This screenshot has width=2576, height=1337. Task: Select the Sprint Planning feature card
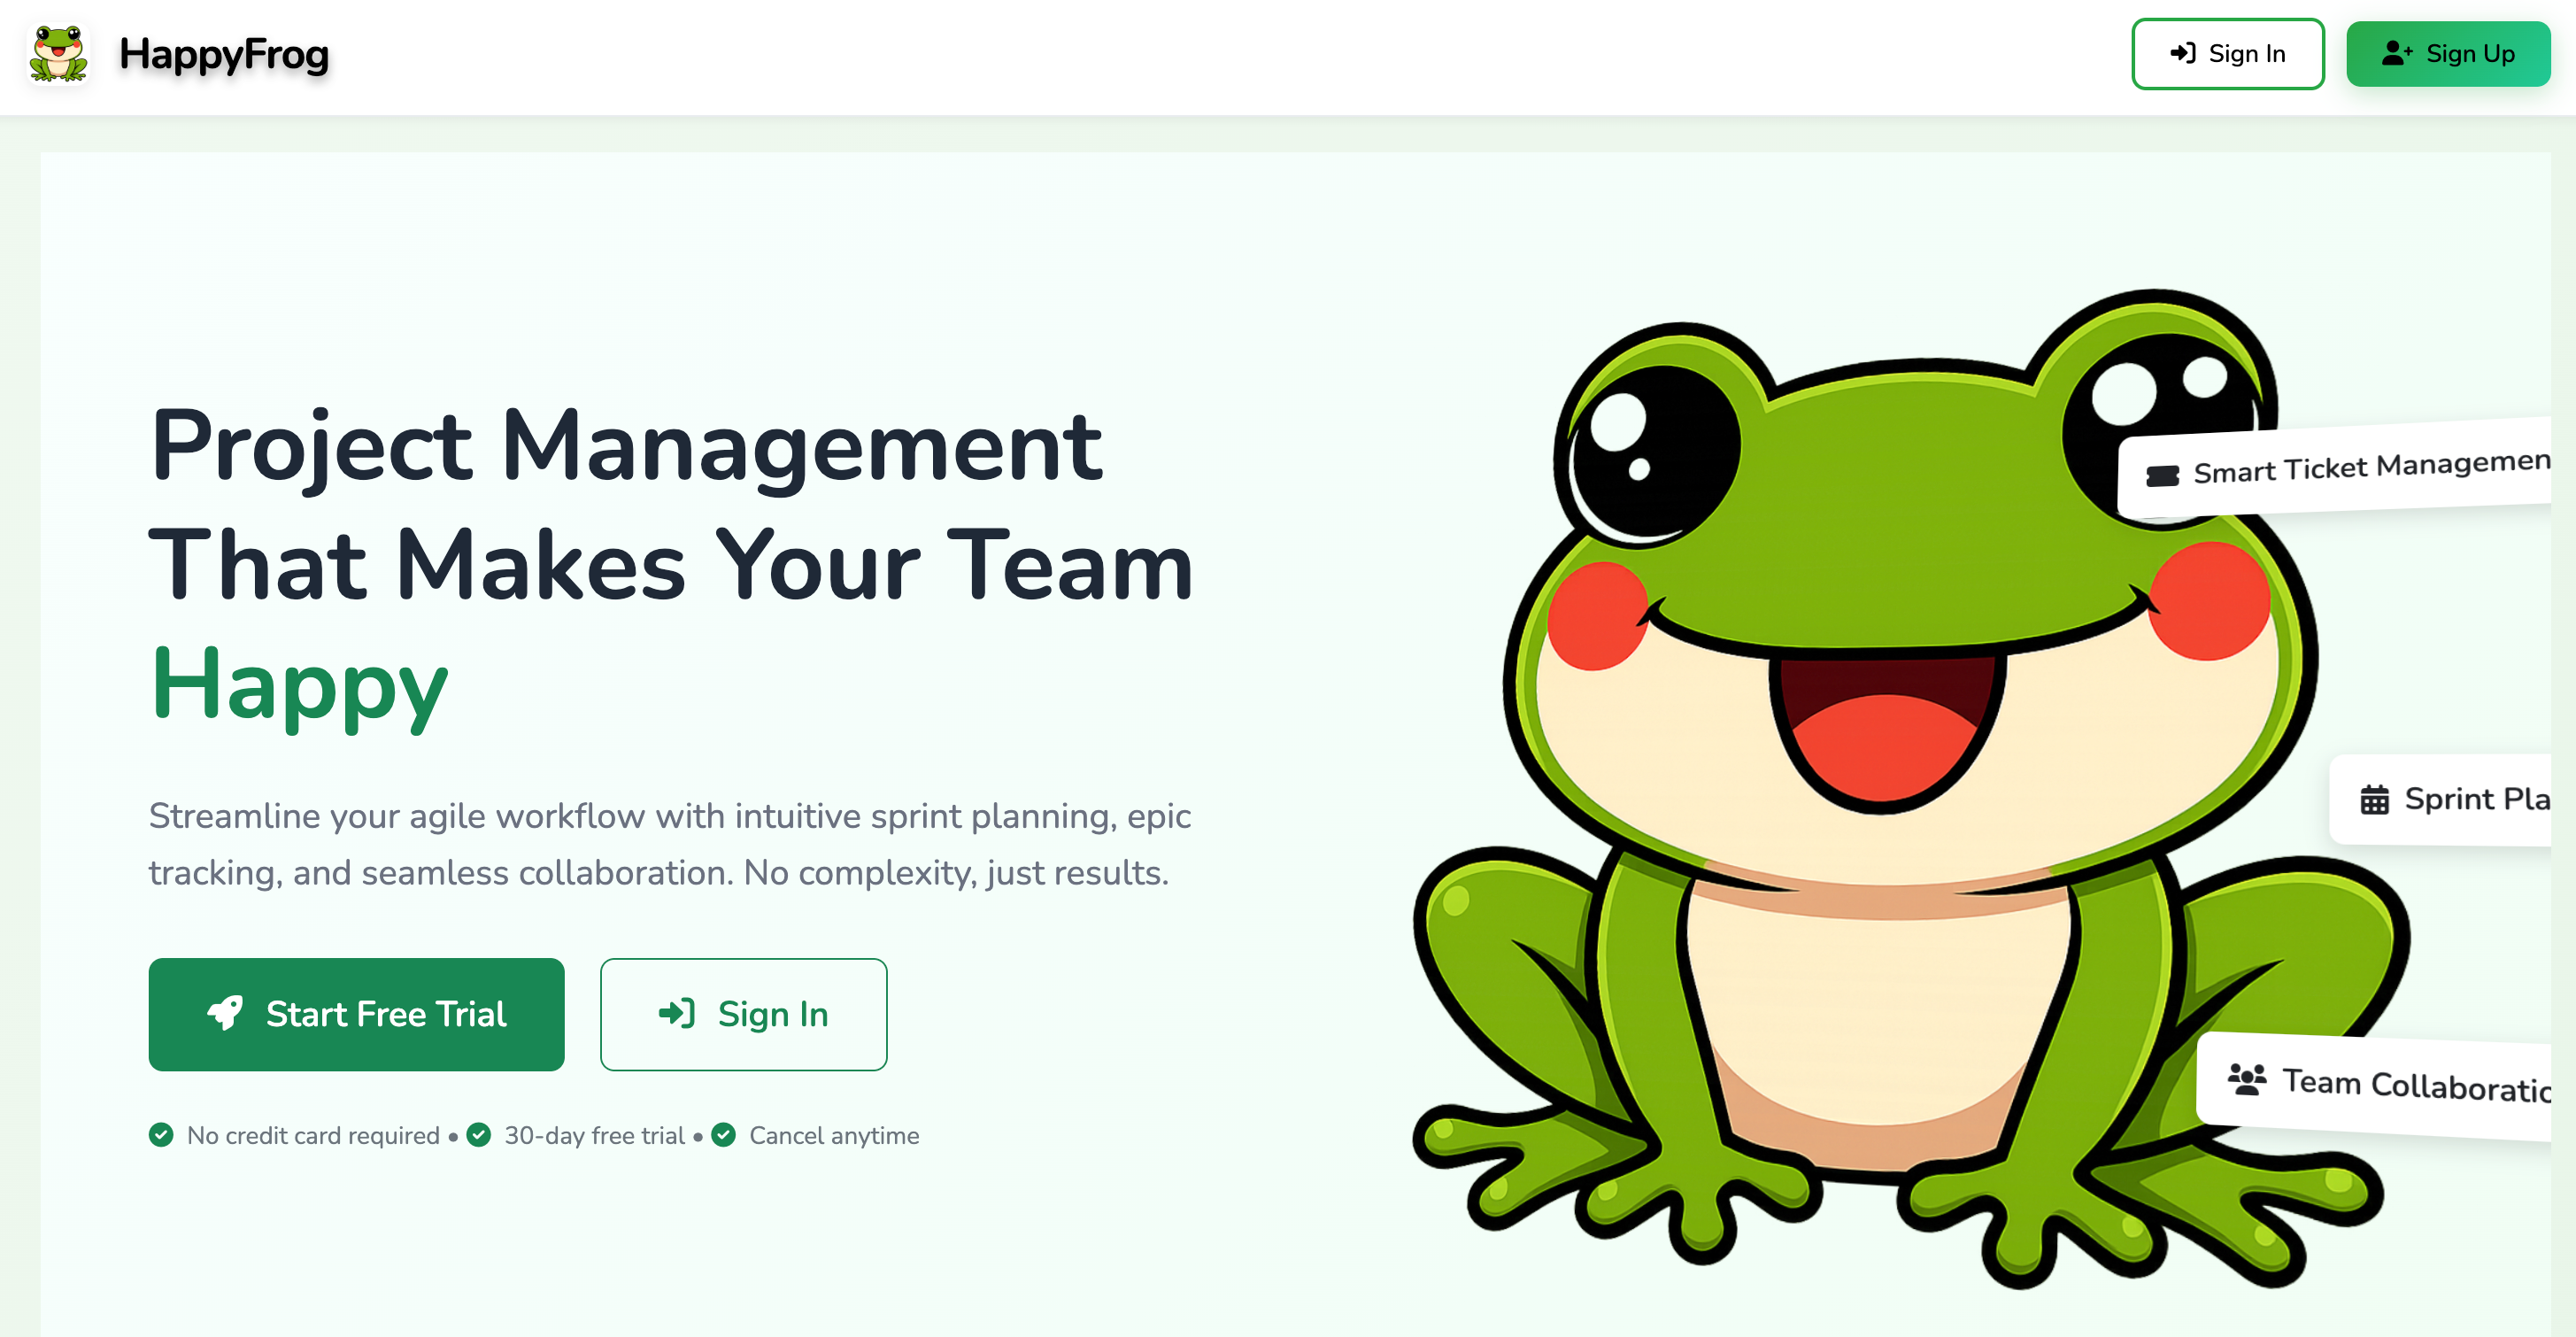[2441, 800]
